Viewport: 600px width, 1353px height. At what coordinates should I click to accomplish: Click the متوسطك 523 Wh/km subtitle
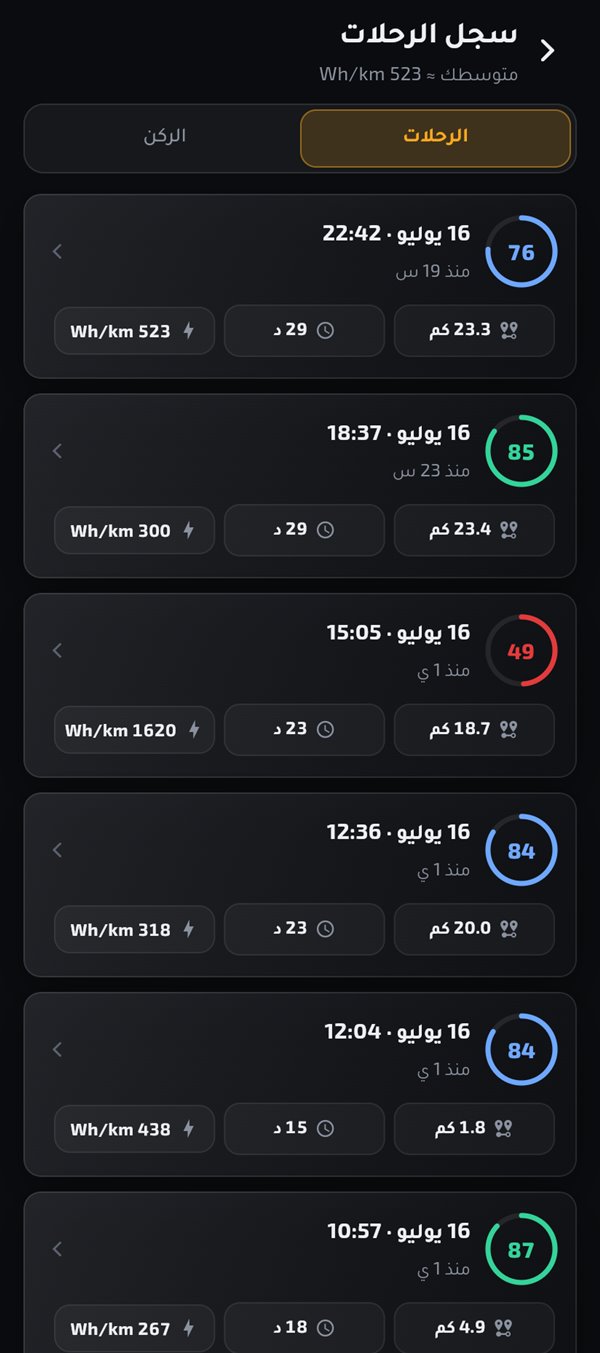coord(418,75)
